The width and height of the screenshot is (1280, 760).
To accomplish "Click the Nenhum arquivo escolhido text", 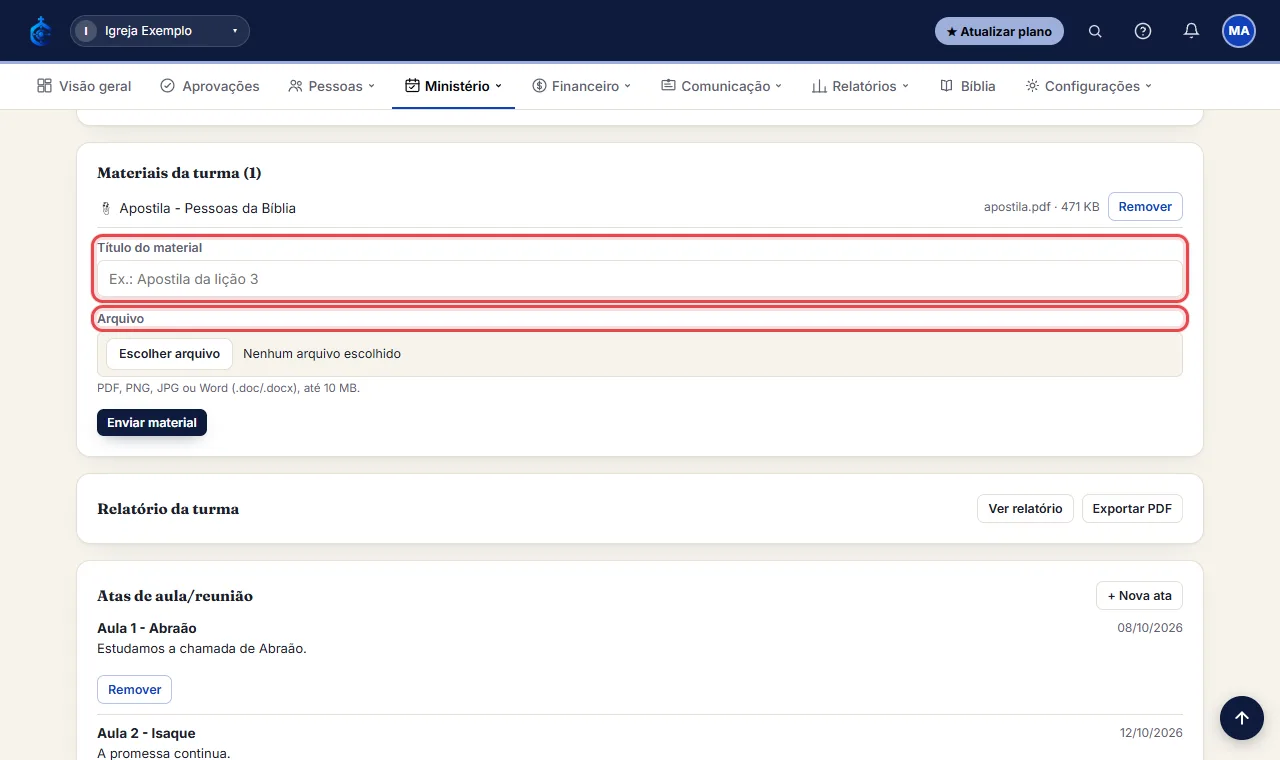I will [x=322, y=354].
